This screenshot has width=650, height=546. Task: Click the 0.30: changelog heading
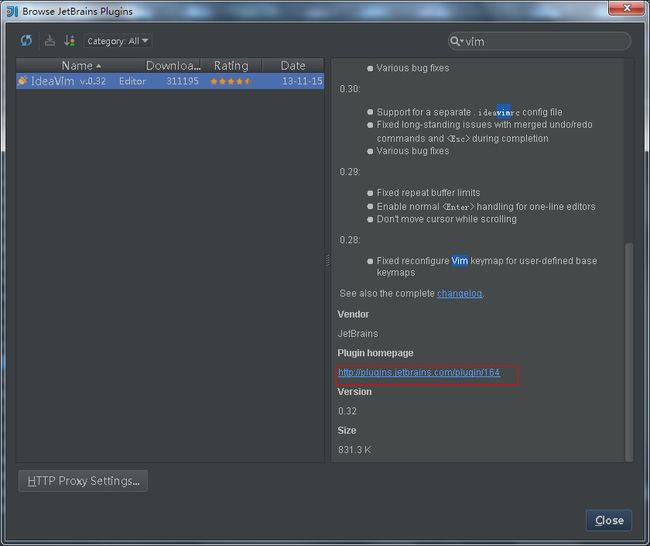click(350, 89)
